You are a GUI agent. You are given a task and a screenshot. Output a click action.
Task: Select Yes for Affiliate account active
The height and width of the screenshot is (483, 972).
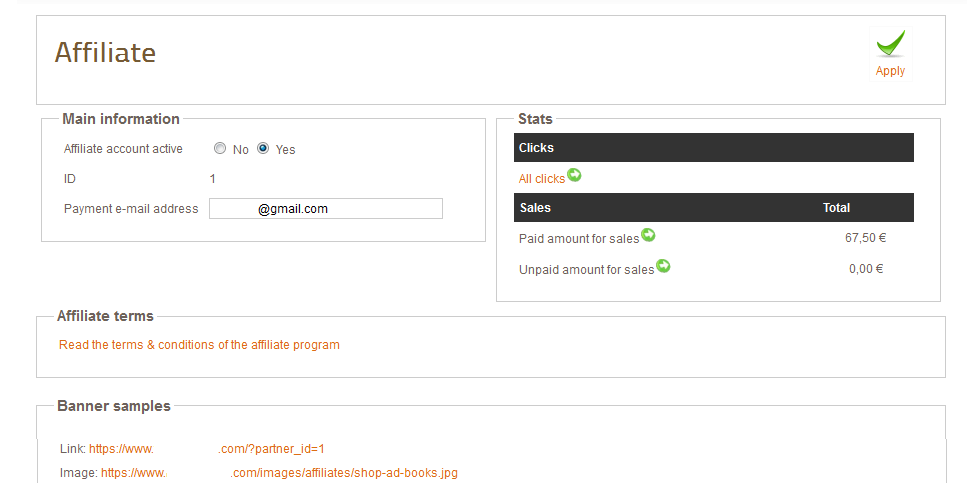pos(264,149)
